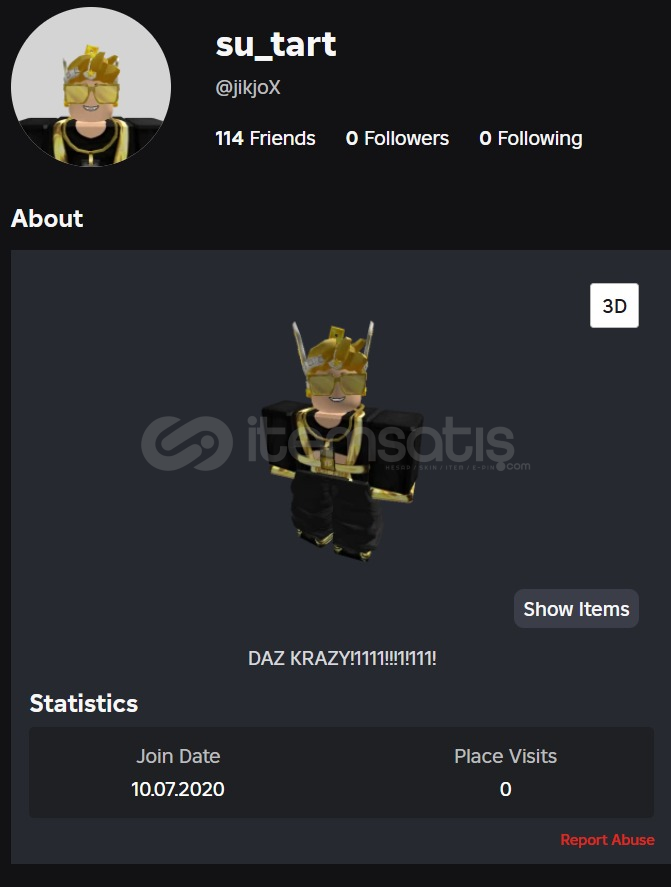Open the 114 Friends list
Screen dimensions: 671x887
(265, 138)
